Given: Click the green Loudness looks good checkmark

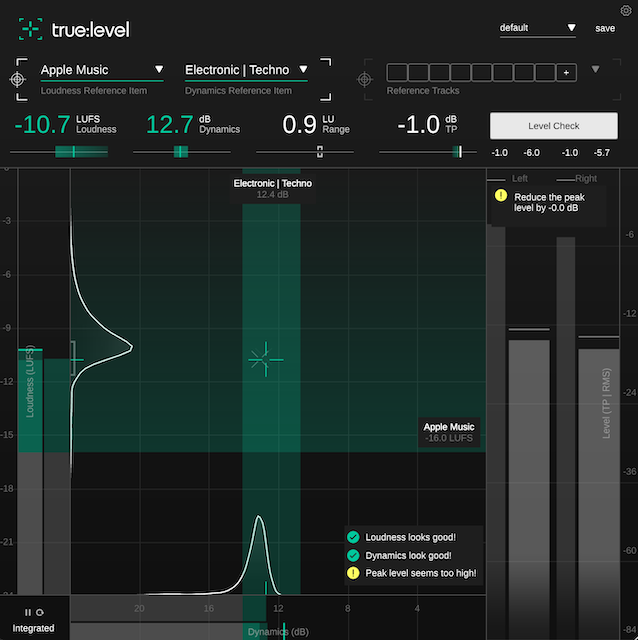Looking at the screenshot, I should click(353, 537).
